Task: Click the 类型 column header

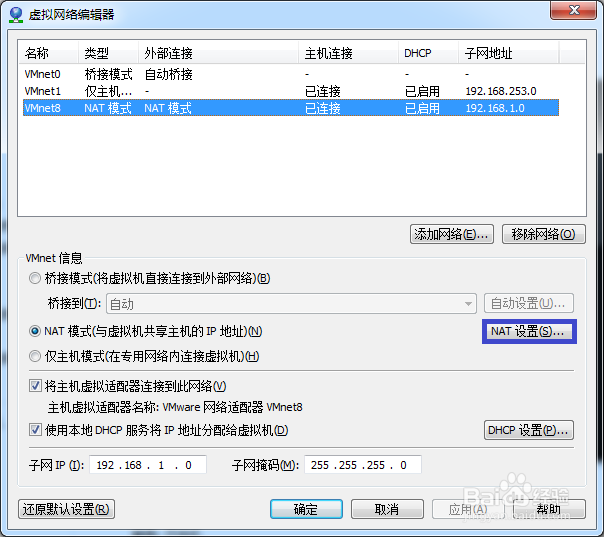Action: (109, 53)
